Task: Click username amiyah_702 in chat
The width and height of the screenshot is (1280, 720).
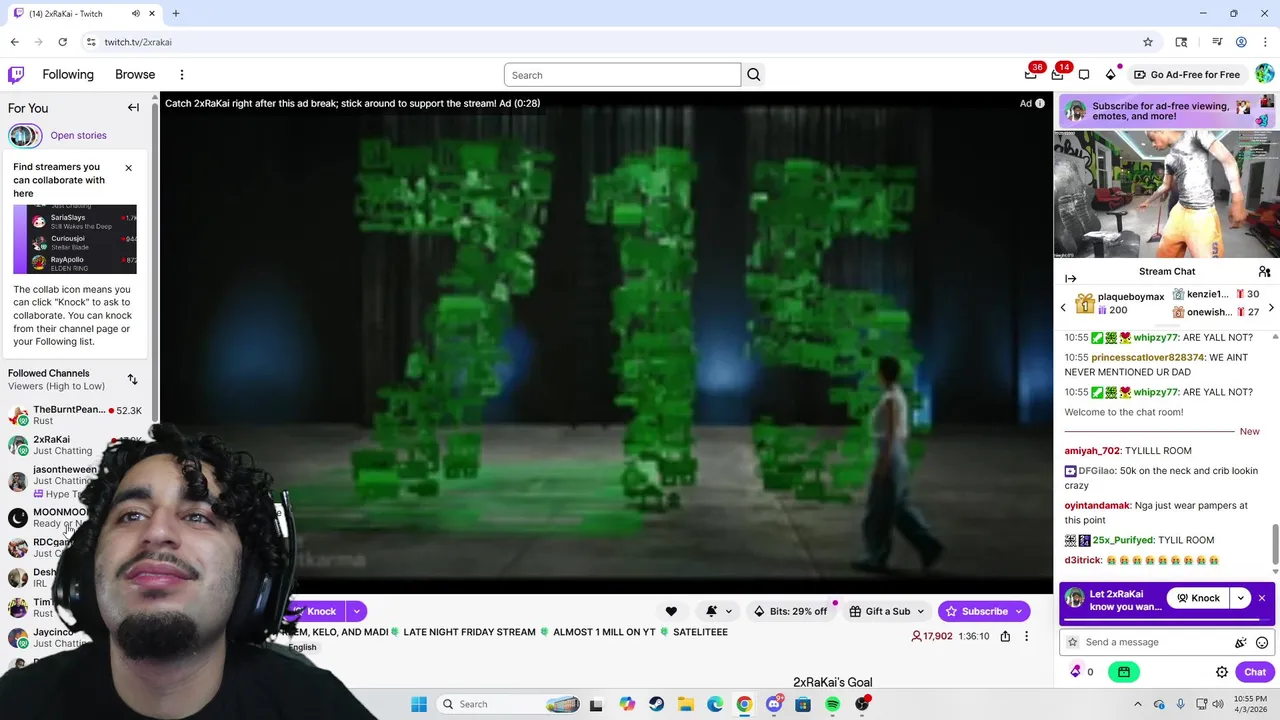Action: (x=1092, y=451)
